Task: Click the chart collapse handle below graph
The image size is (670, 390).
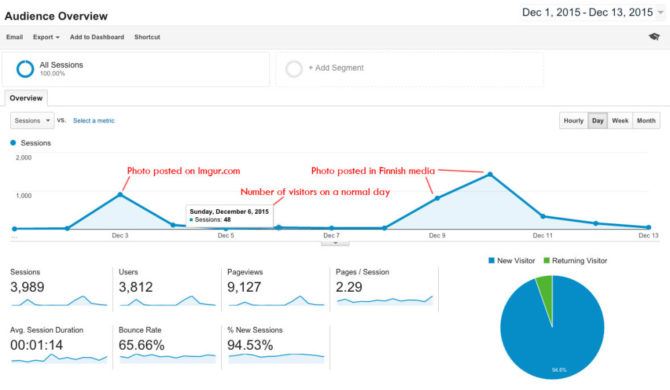Action: [x=335, y=243]
